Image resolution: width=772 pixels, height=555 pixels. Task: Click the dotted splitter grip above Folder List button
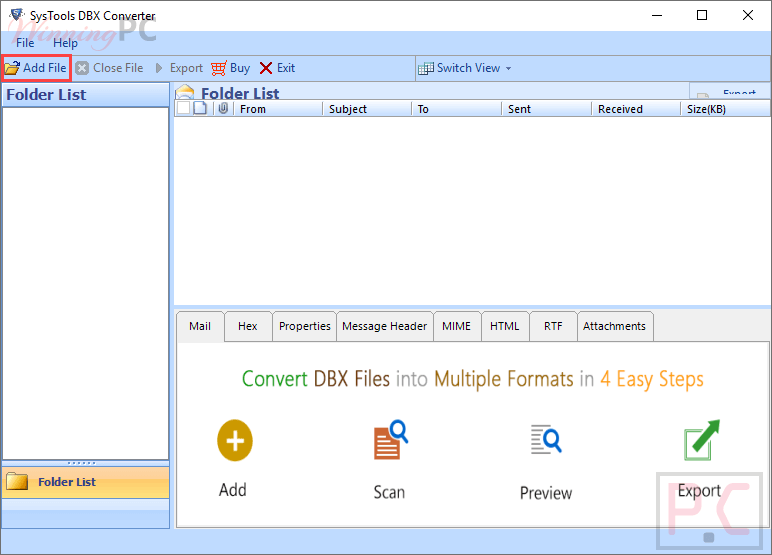click(82, 463)
